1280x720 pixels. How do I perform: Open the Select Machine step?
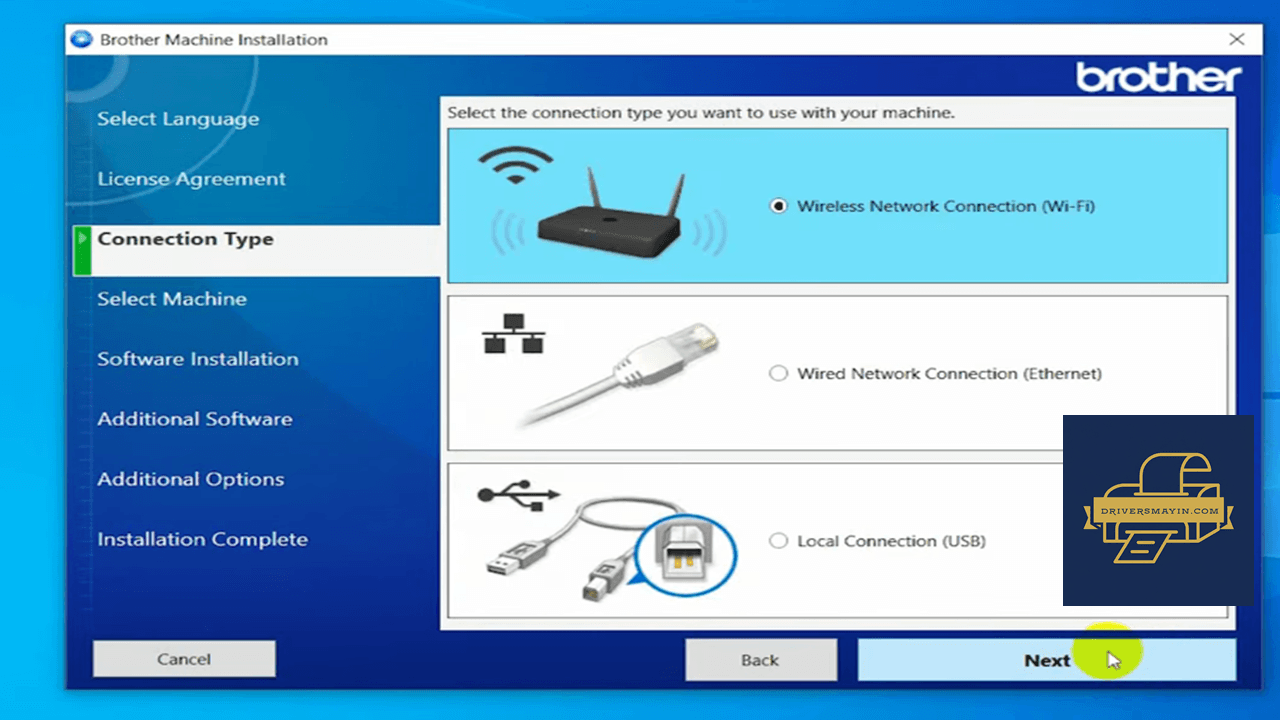click(x=172, y=299)
